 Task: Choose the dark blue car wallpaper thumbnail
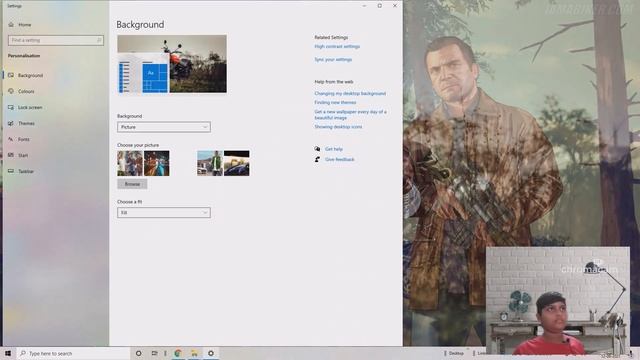point(237,163)
